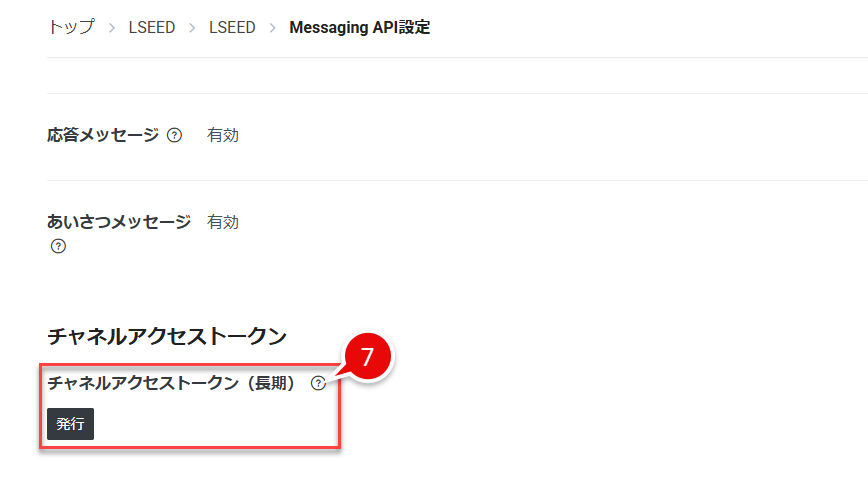
Task: Click the help icon under あいさつメッセージ
Action: pos(58,247)
